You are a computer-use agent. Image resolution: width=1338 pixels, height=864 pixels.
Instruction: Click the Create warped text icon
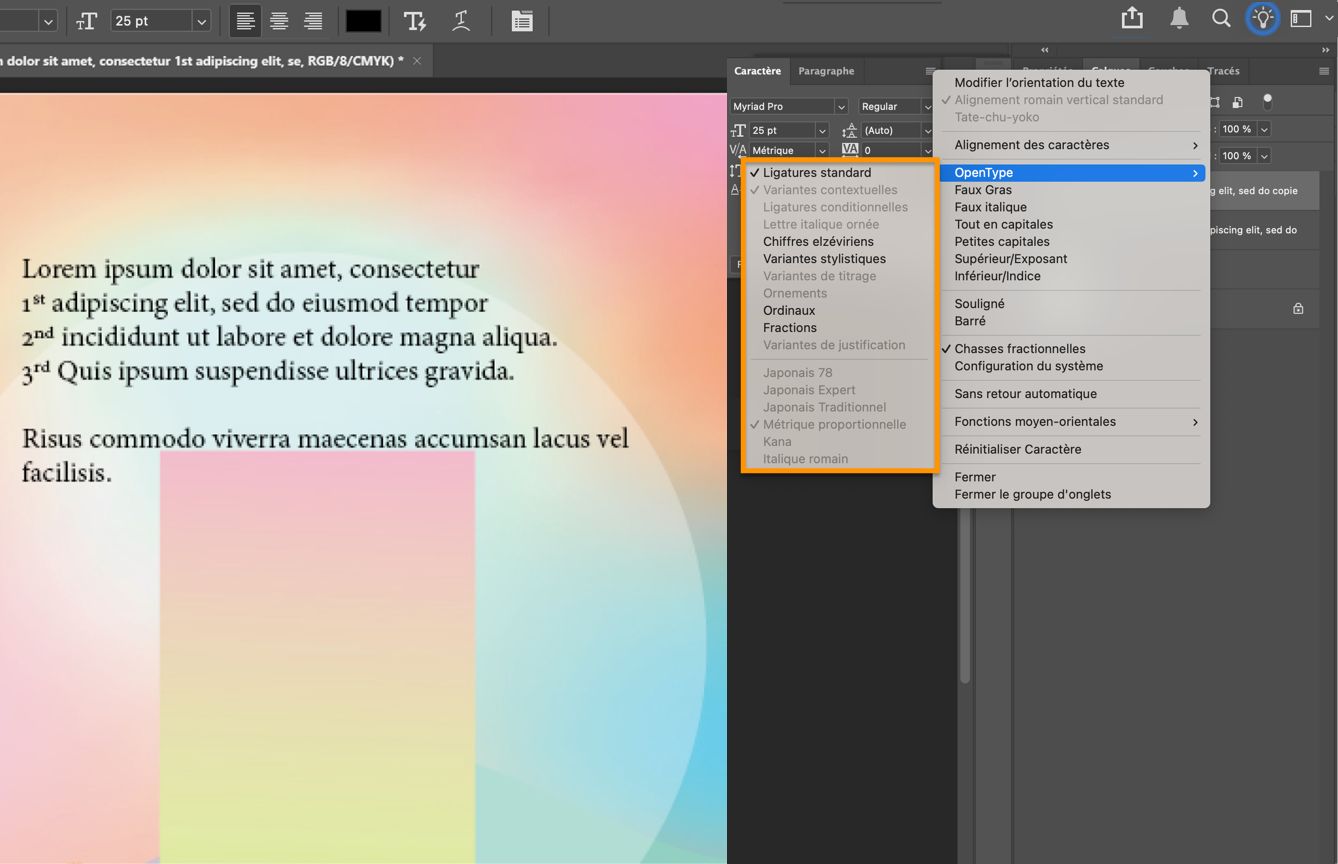click(461, 20)
